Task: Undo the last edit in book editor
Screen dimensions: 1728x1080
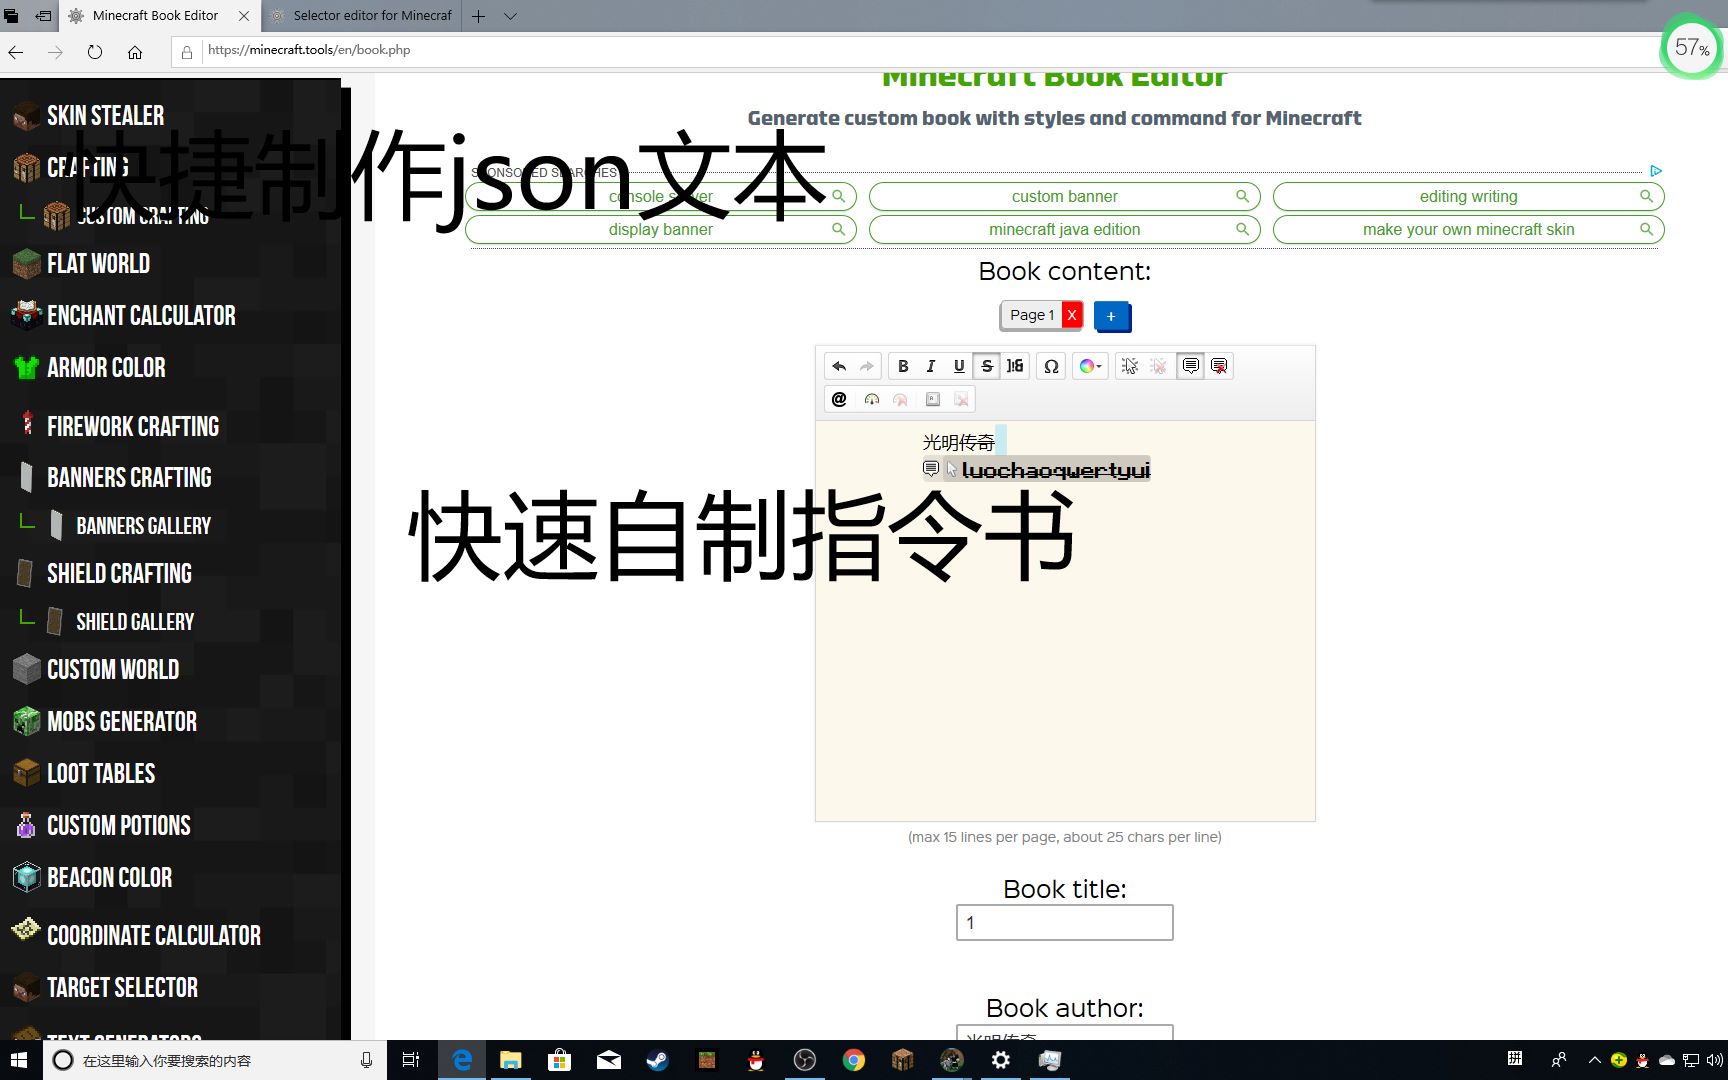Action: [x=839, y=366]
